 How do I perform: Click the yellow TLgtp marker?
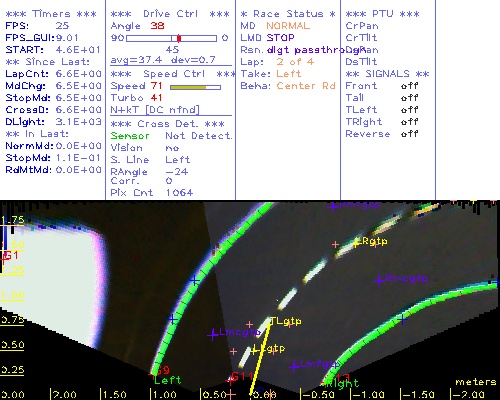(285, 321)
